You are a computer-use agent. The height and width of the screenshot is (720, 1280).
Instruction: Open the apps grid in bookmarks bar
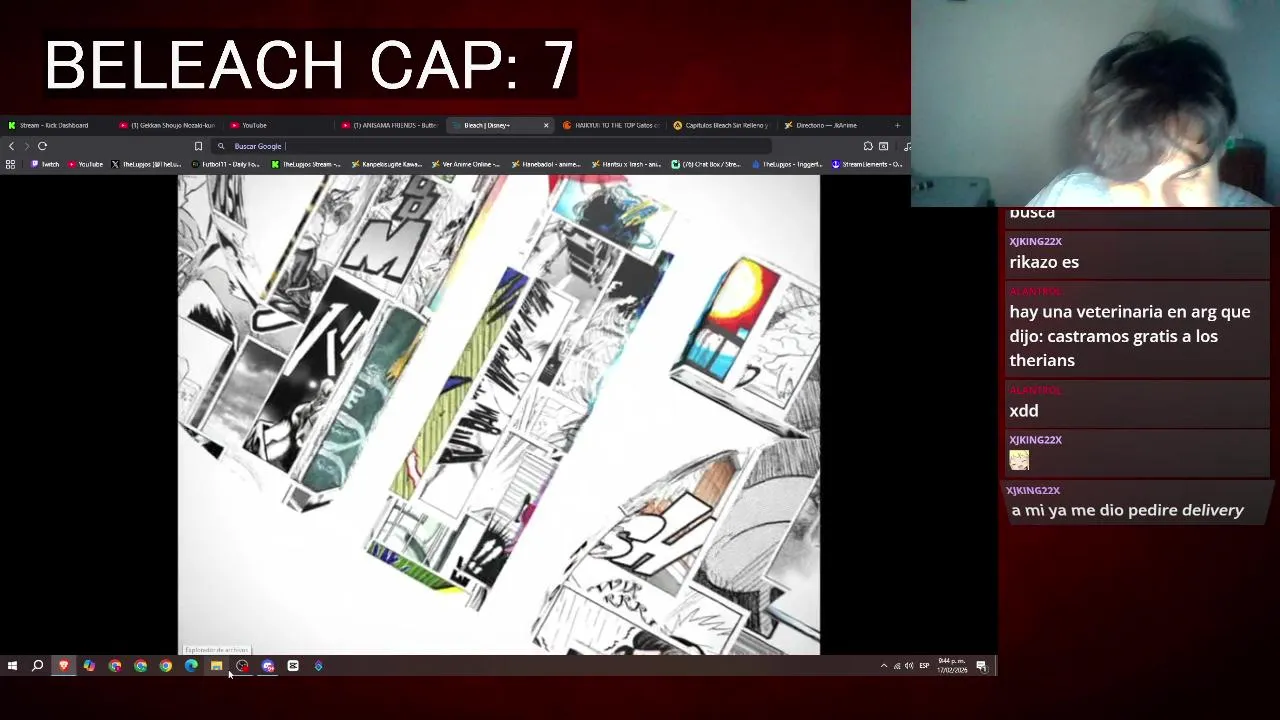coord(10,164)
